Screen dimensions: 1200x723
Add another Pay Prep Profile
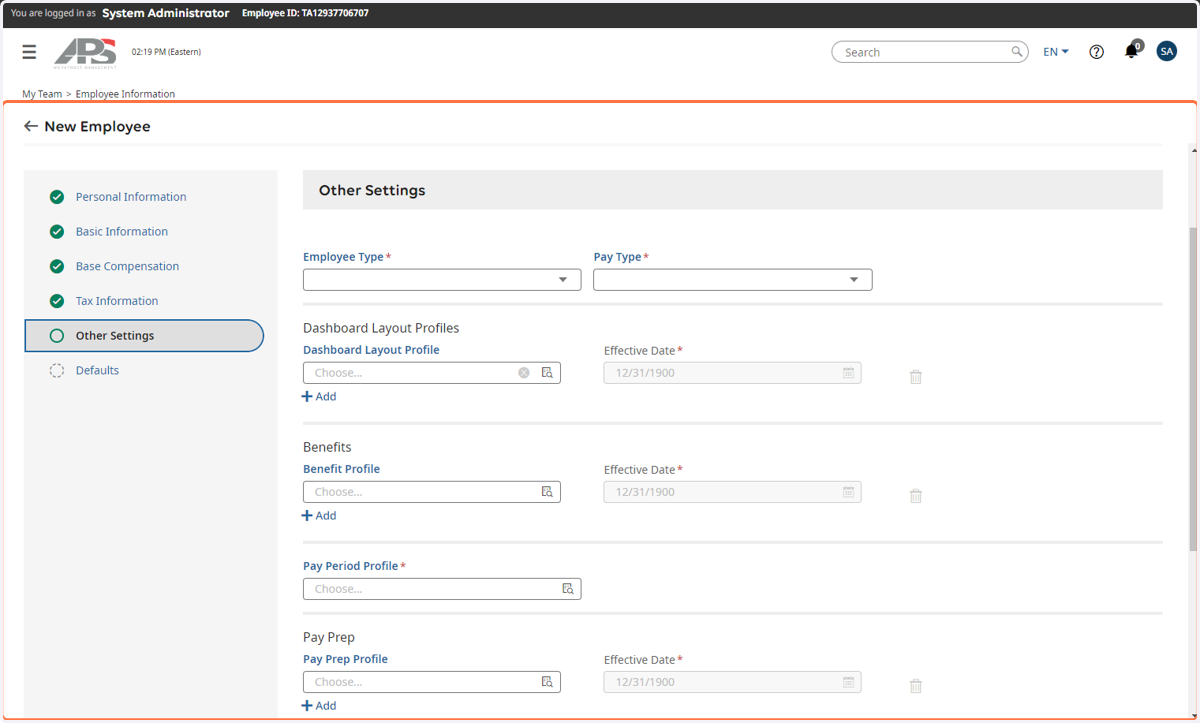point(319,706)
